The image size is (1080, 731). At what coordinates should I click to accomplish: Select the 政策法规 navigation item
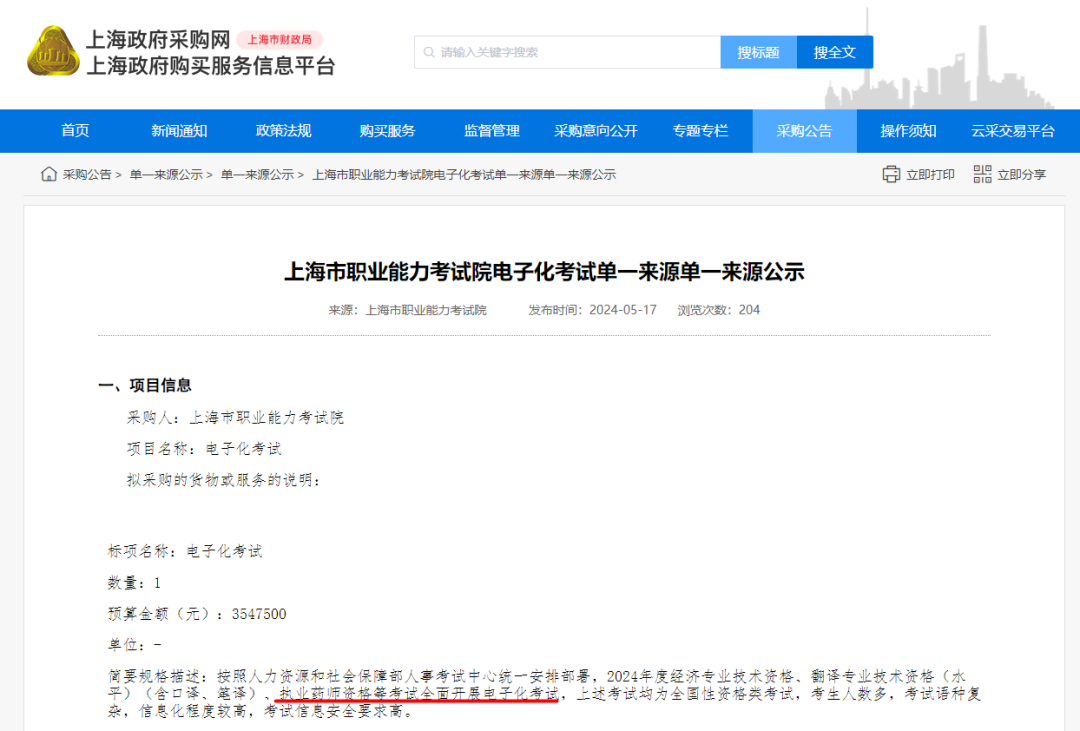pyautogui.click(x=284, y=130)
